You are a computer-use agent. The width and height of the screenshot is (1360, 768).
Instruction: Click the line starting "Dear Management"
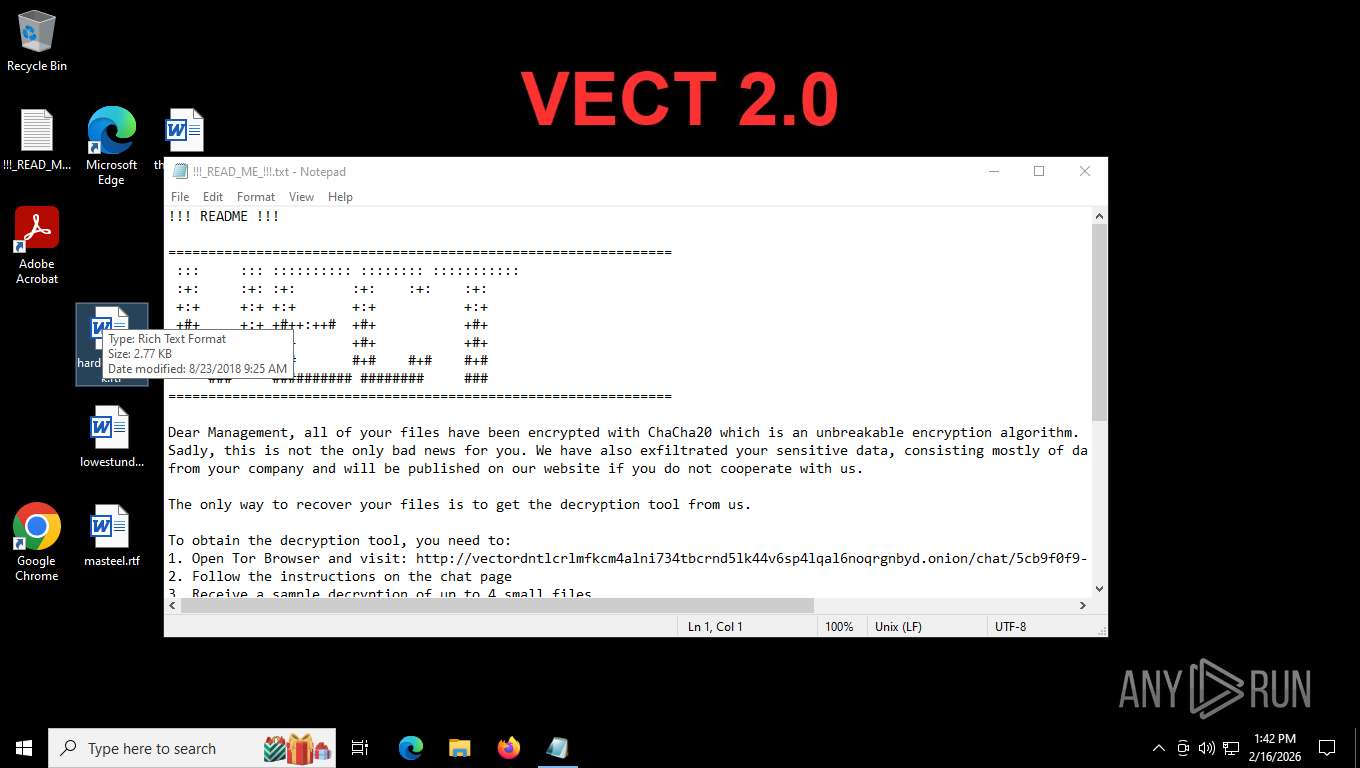(624, 433)
